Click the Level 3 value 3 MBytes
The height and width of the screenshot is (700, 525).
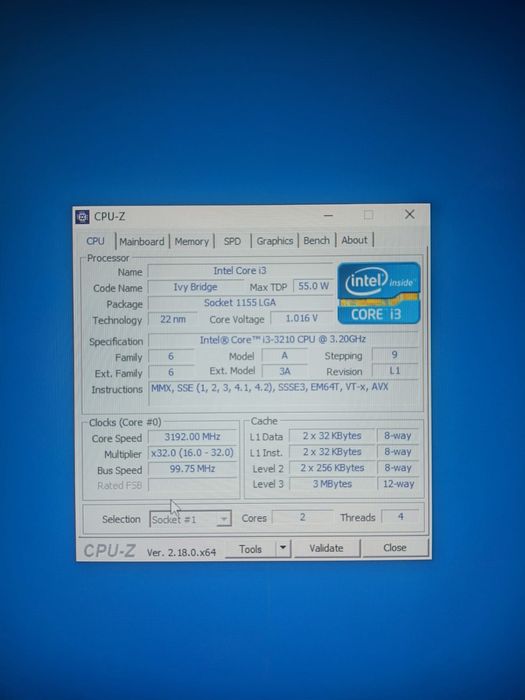pos(332,484)
